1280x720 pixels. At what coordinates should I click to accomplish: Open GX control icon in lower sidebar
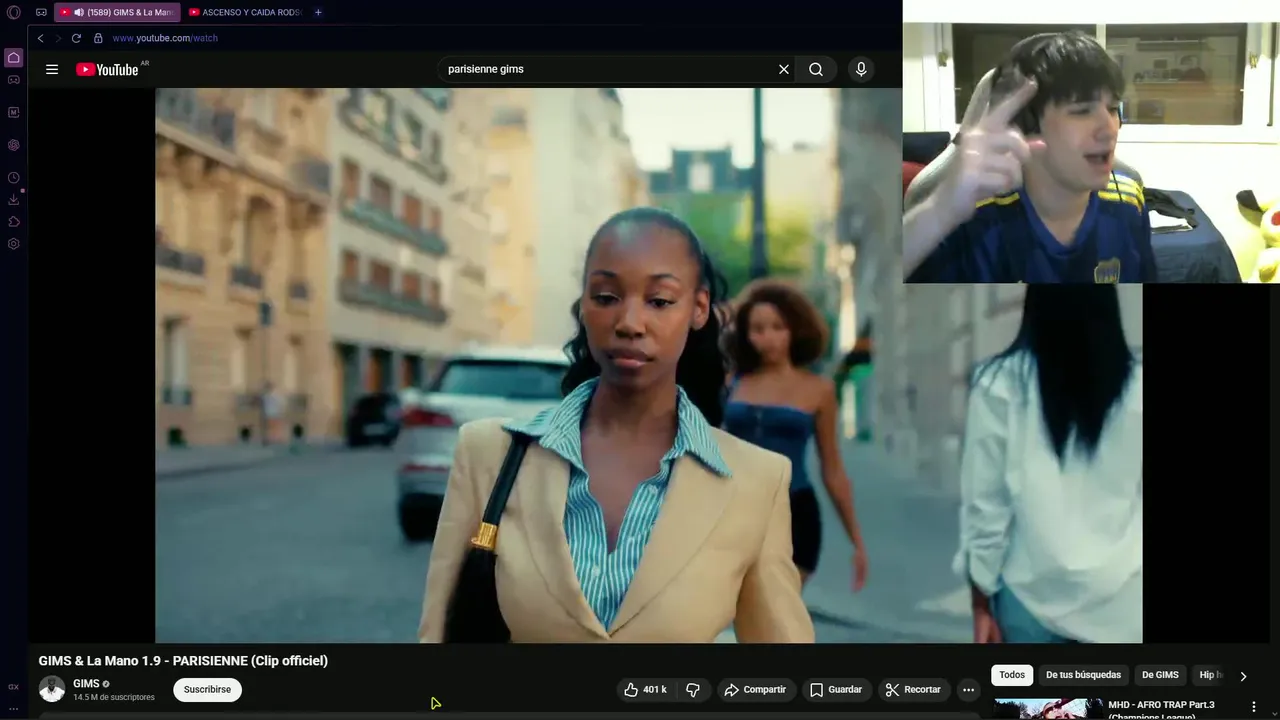pos(14,687)
